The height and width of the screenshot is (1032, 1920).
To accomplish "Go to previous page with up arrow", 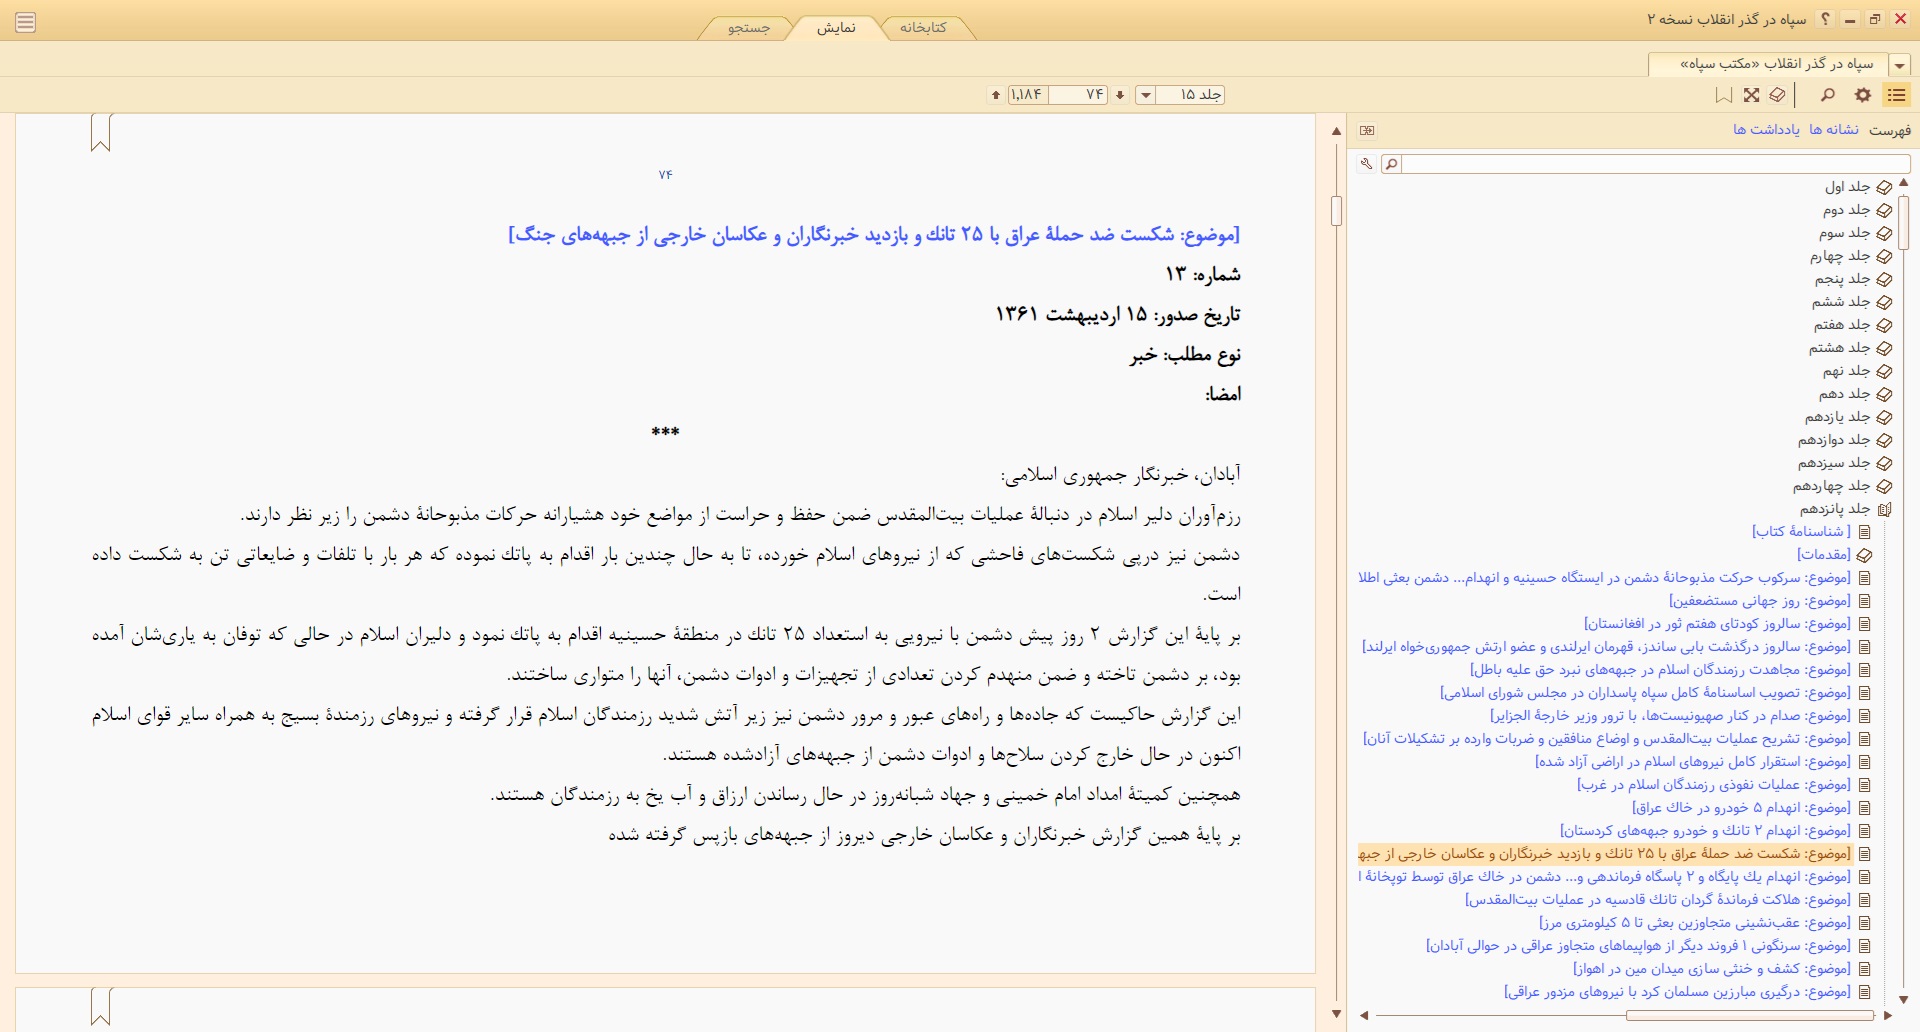I will (996, 95).
